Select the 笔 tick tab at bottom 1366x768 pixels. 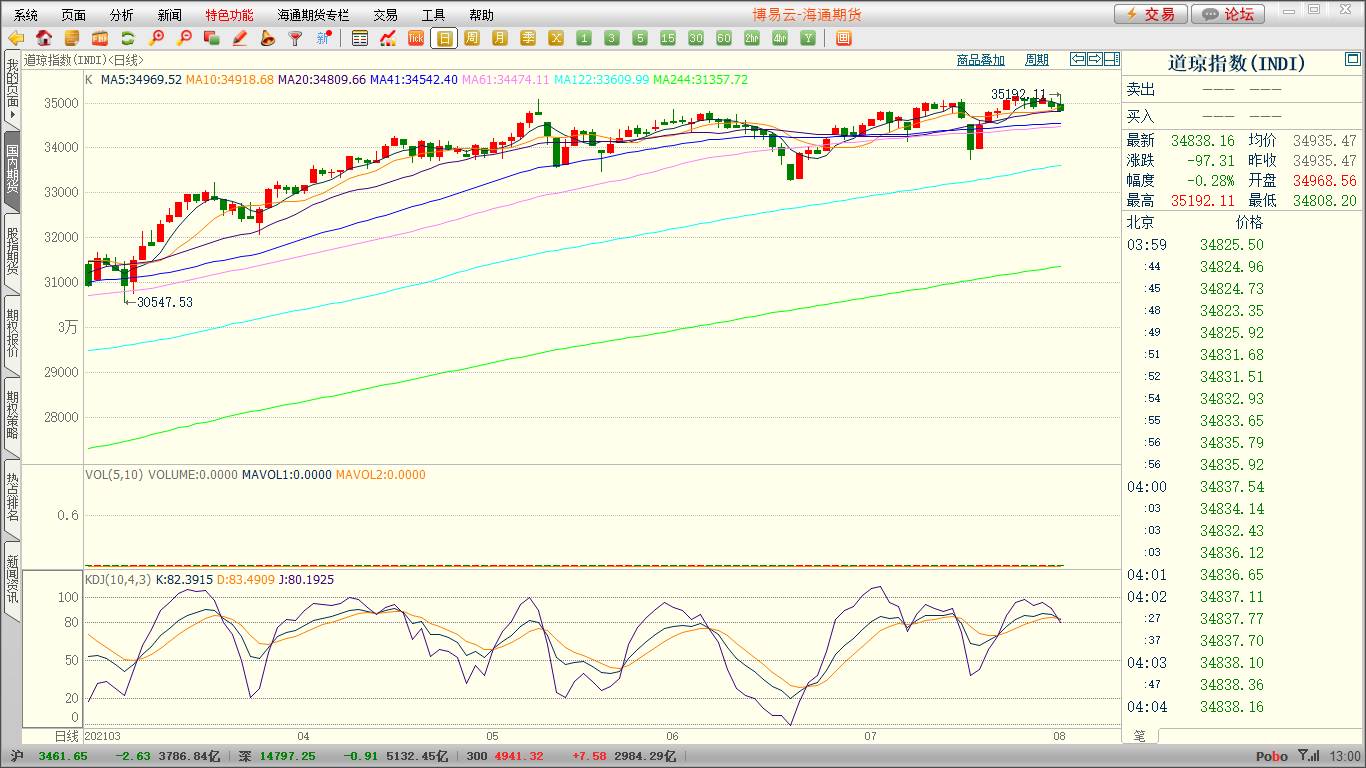pyautogui.click(x=1140, y=735)
